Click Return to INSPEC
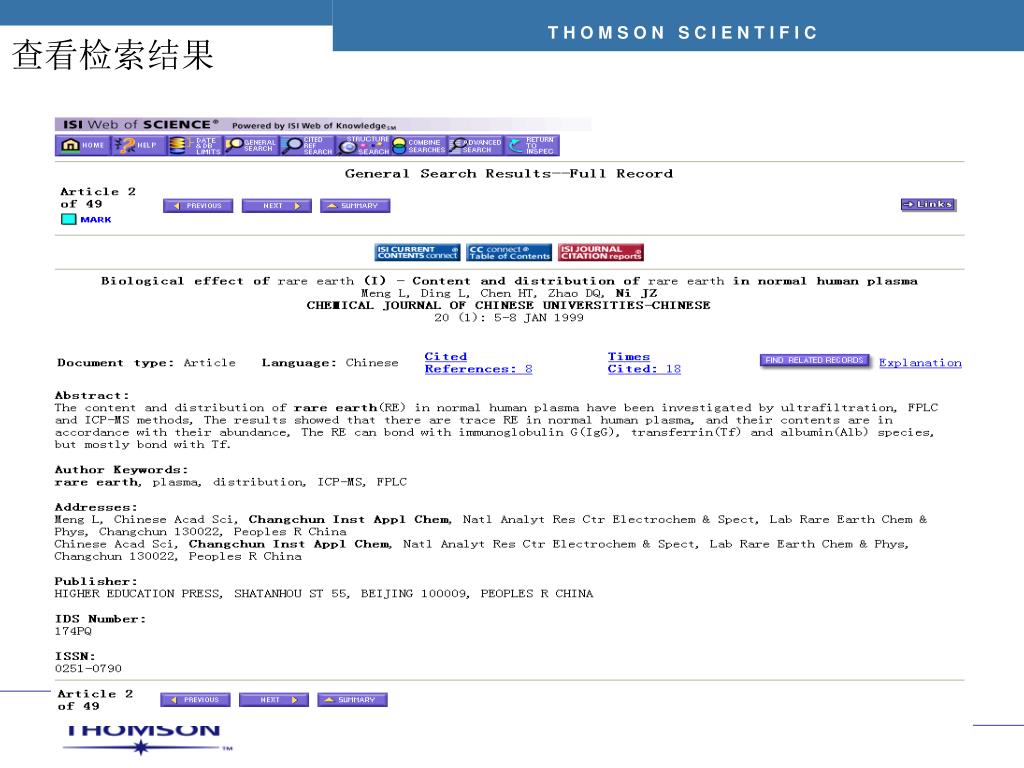The width and height of the screenshot is (1024, 768). pos(532,145)
